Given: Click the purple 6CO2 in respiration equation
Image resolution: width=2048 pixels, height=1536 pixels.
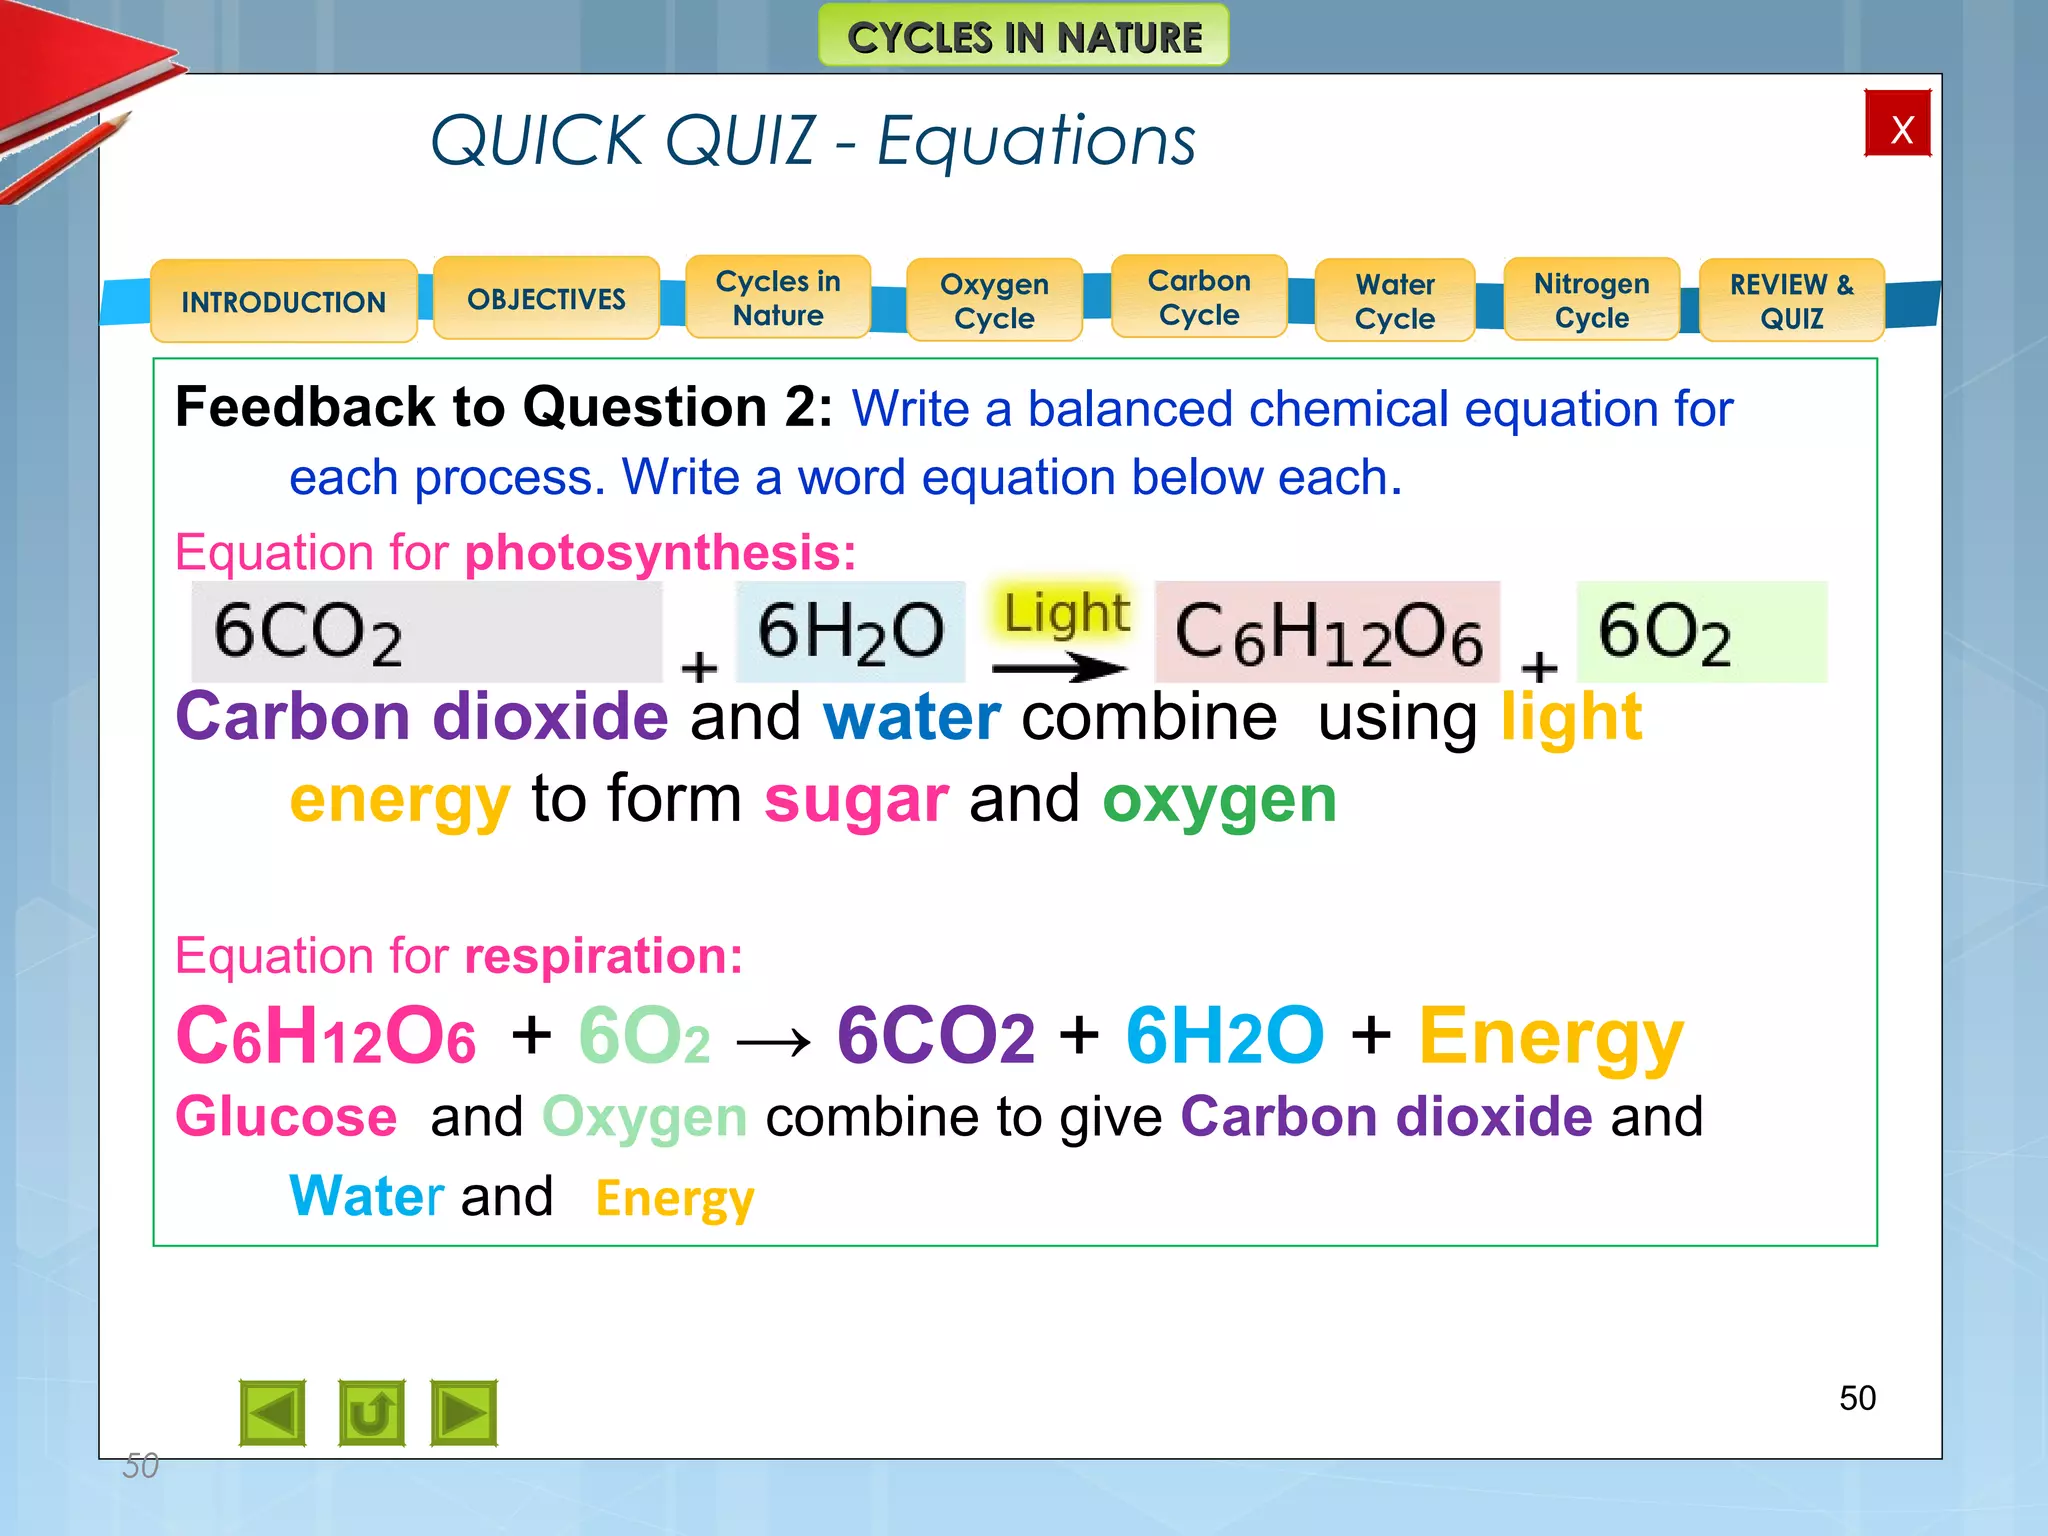Looking at the screenshot, I should 936,1036.
